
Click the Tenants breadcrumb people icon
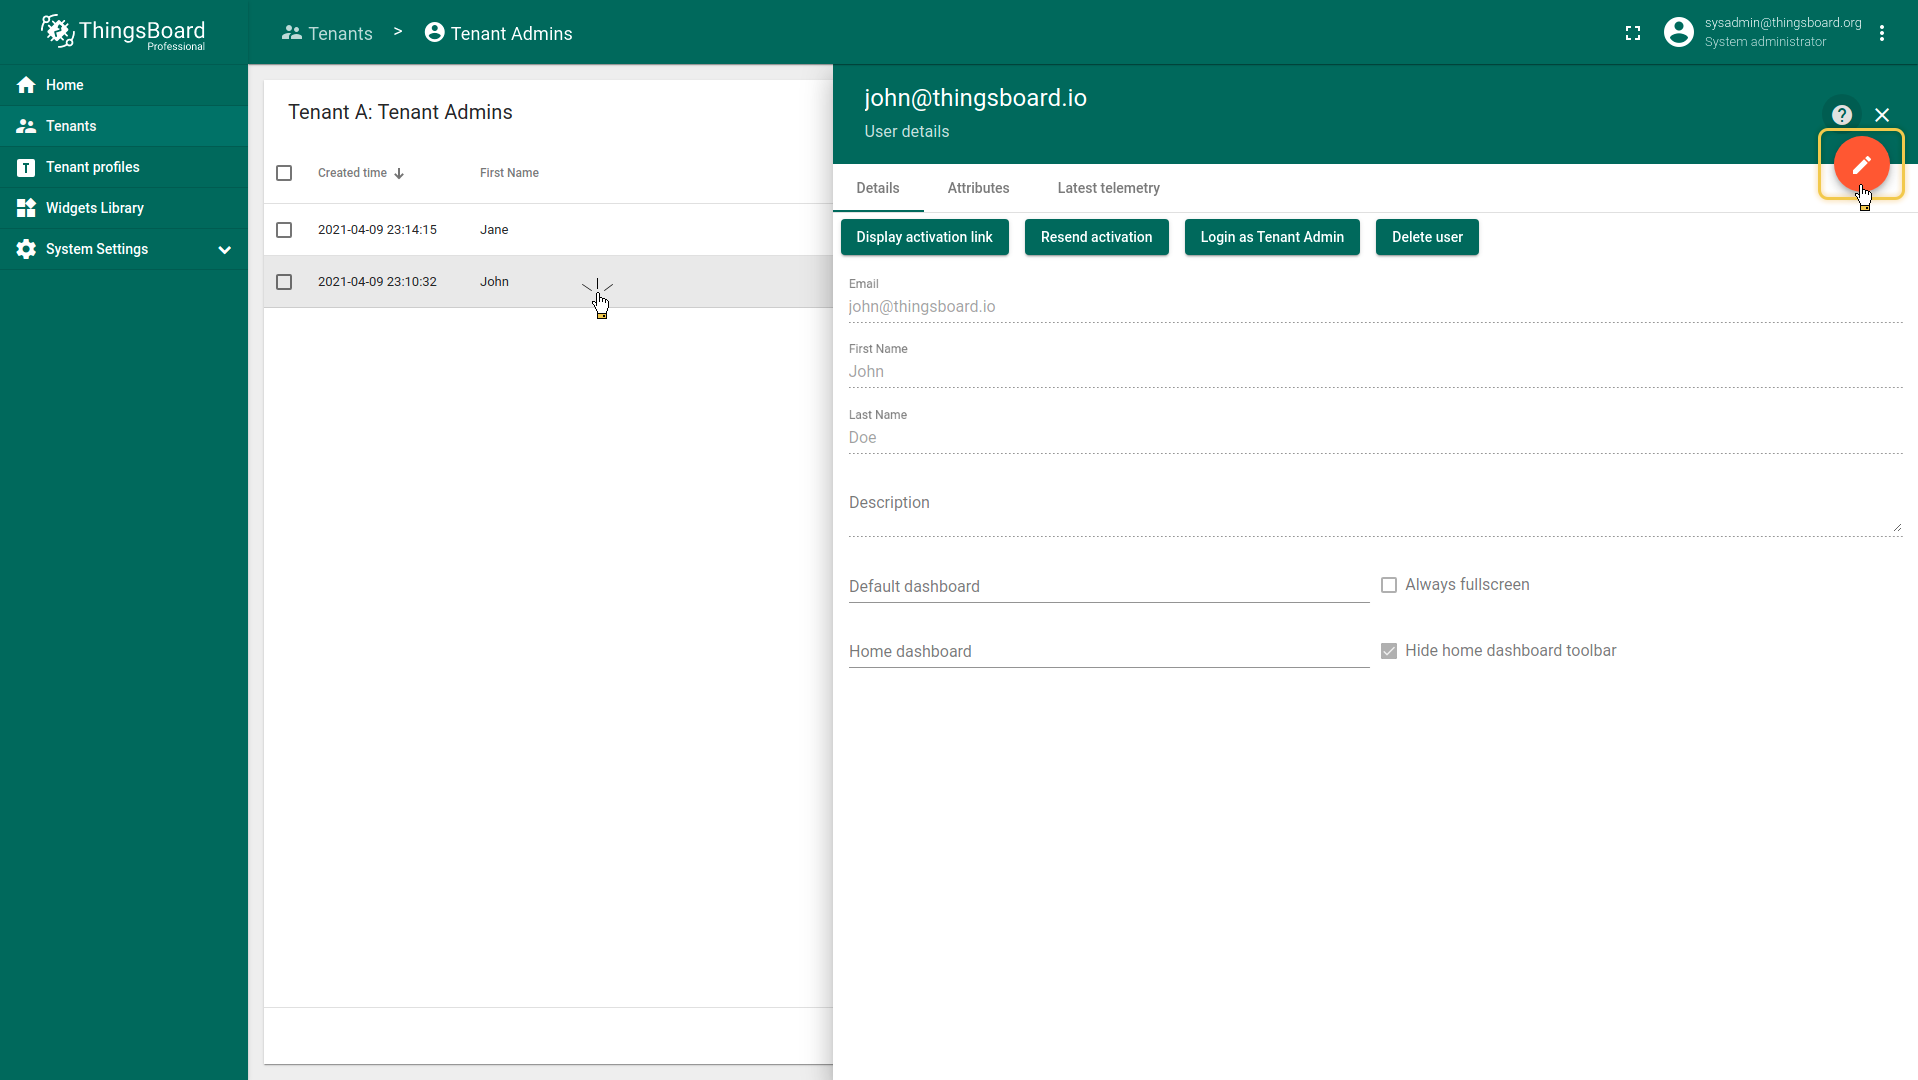292,33
